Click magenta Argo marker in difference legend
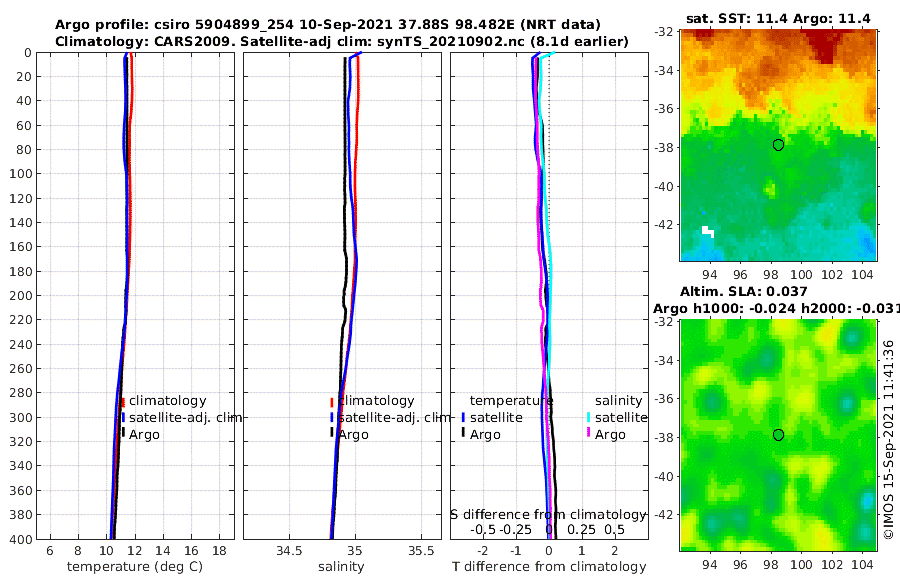This screenshot has height=580, width=900. coord(588,432)
